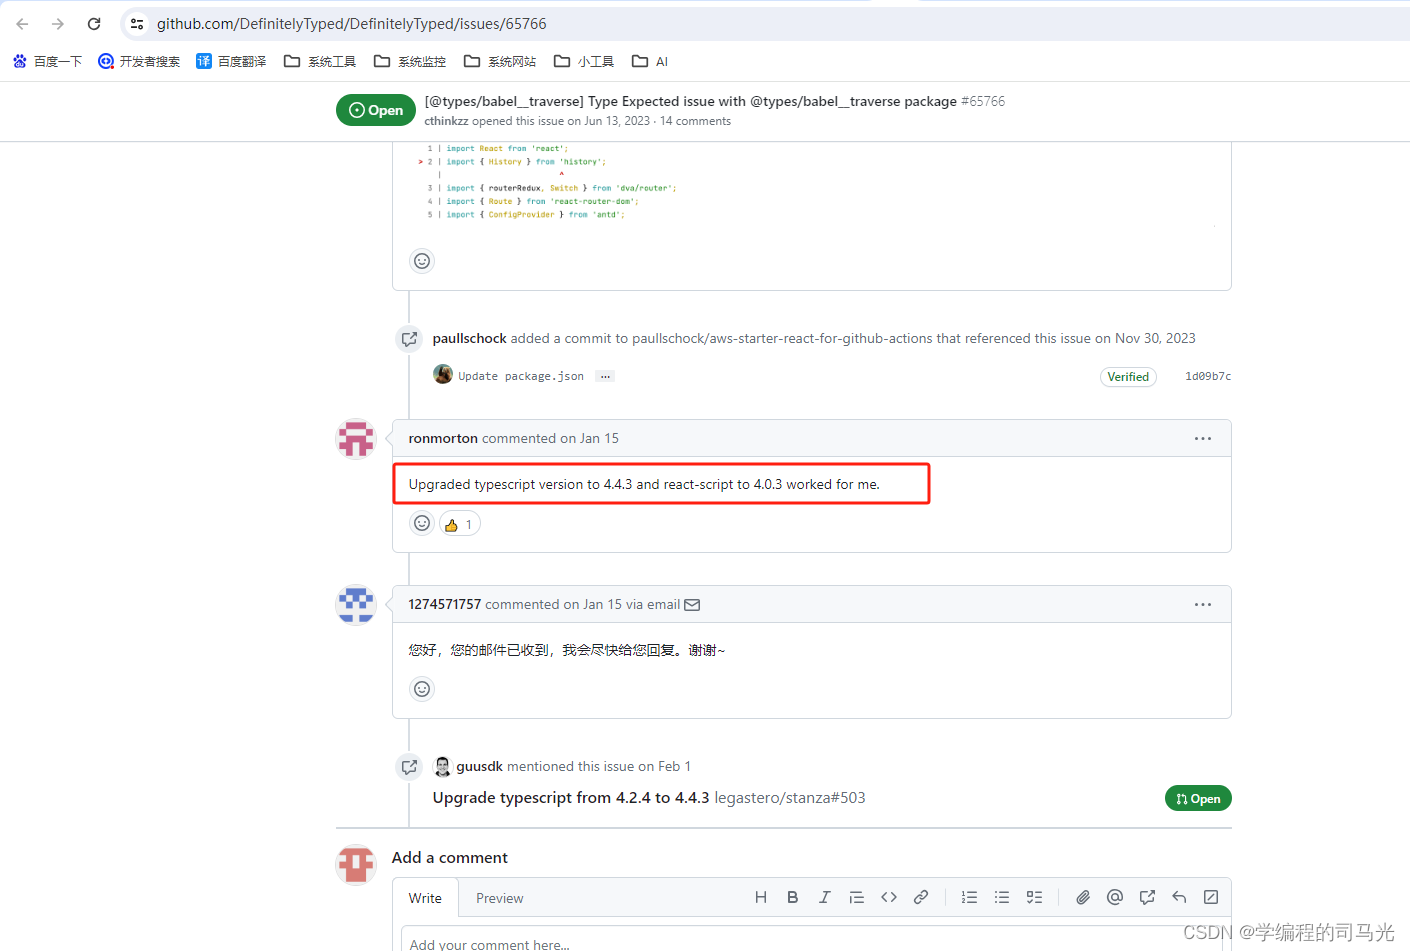This screenshot has height=951, width=1410.
Task: Switch to the Write tab
Action: (x=425, y=898)
